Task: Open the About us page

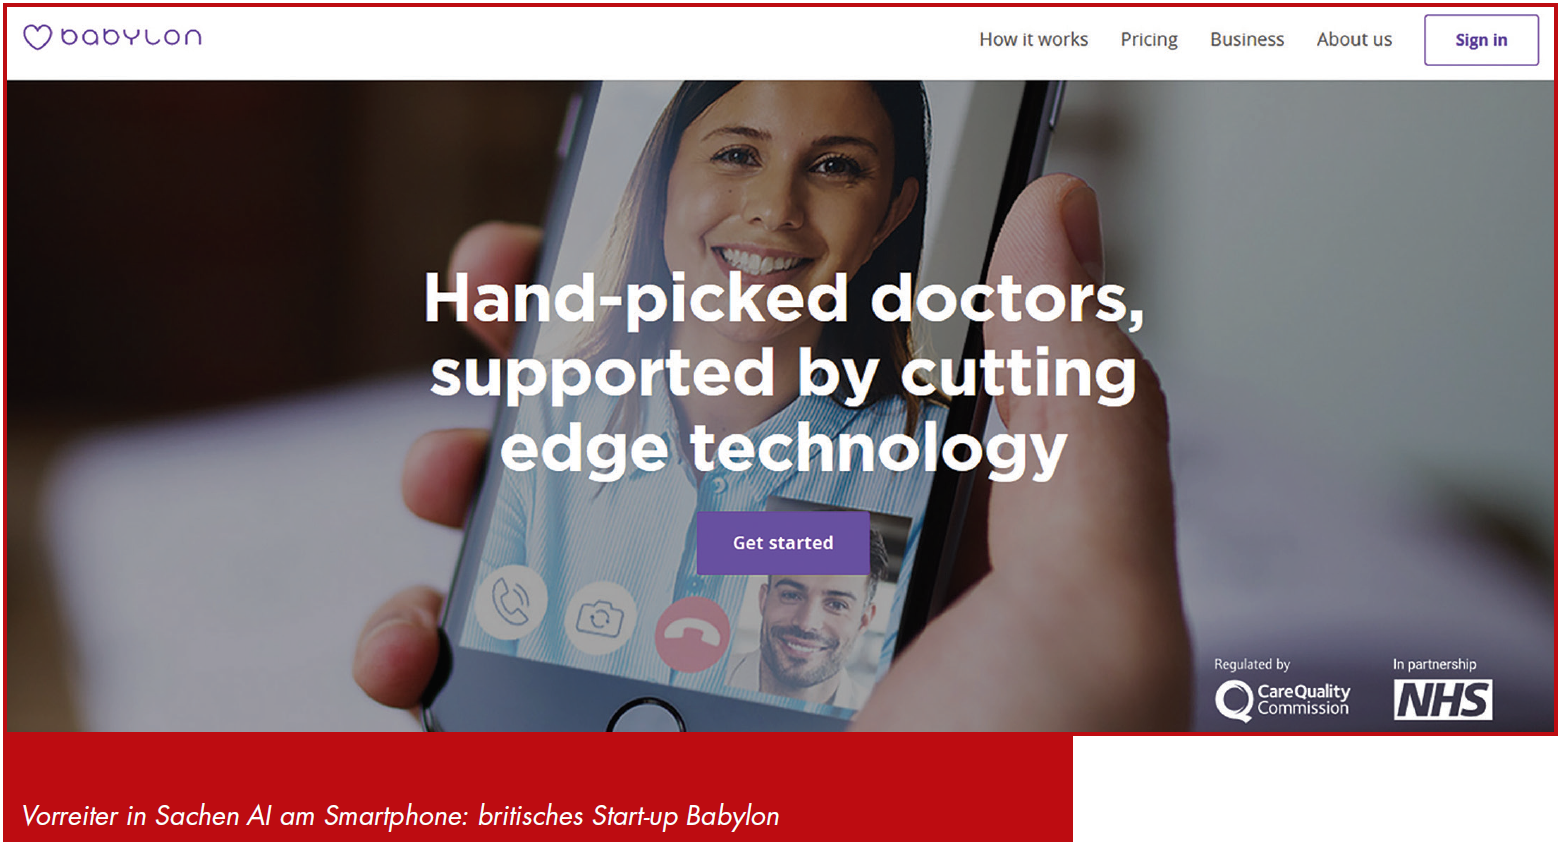Action: 1354,40
